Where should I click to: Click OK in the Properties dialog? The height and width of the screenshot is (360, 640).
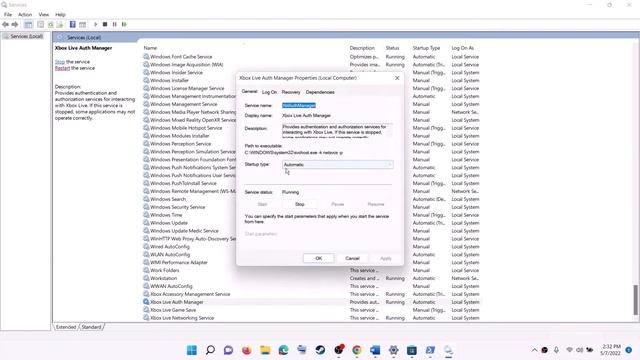318,258
